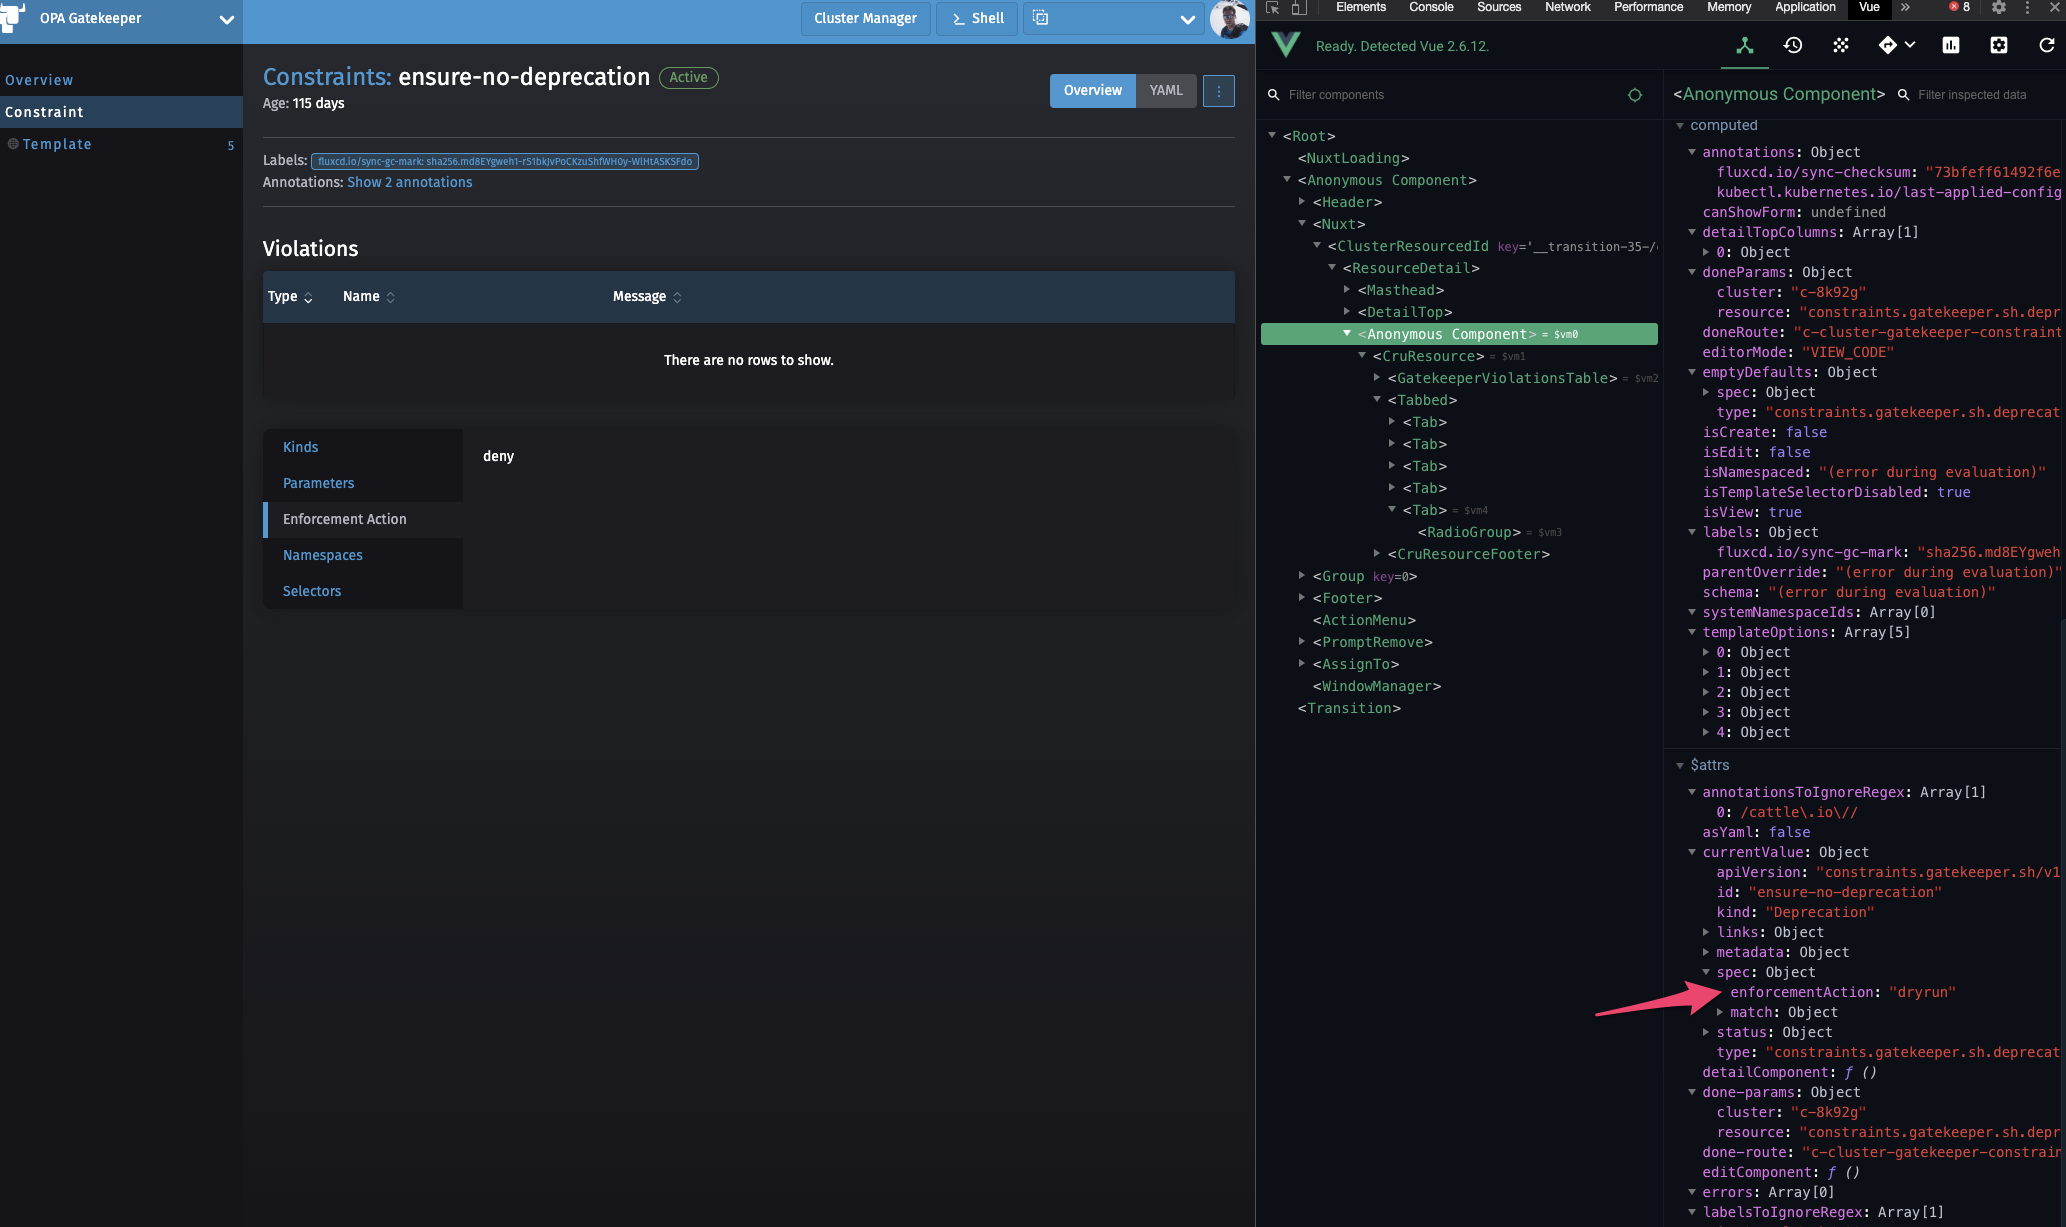Toggle sort on the Message column

pos(677,297)
